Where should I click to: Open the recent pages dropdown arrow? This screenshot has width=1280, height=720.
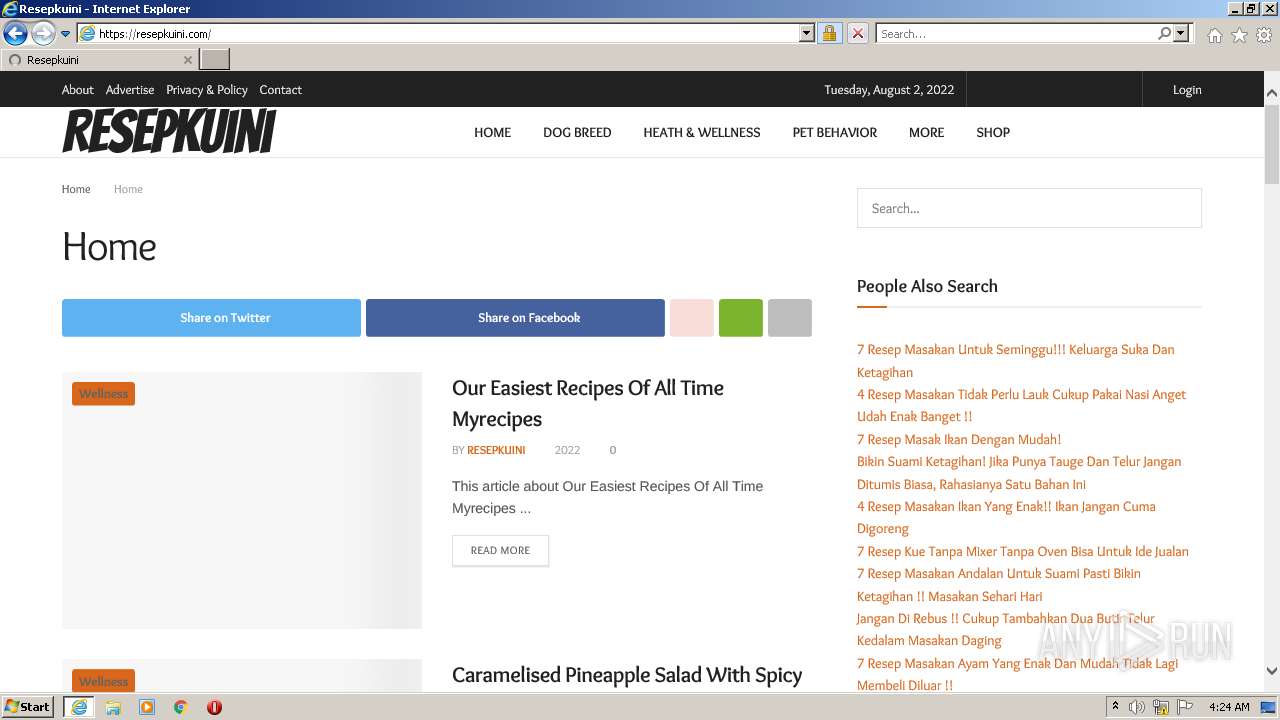[x=66, y=34]
